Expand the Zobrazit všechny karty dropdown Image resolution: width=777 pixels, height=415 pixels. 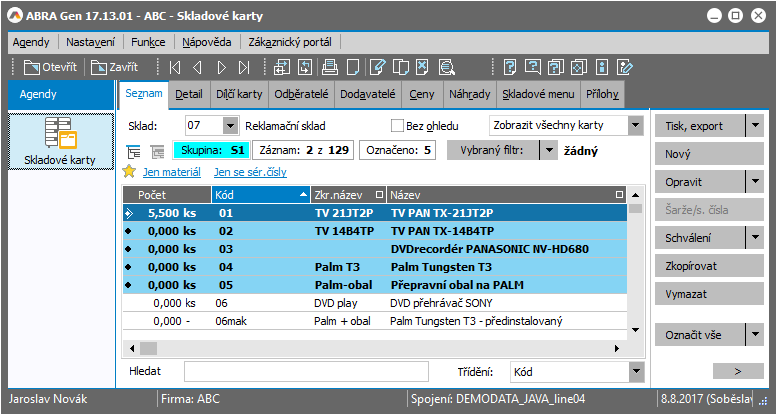pos(635,126)
